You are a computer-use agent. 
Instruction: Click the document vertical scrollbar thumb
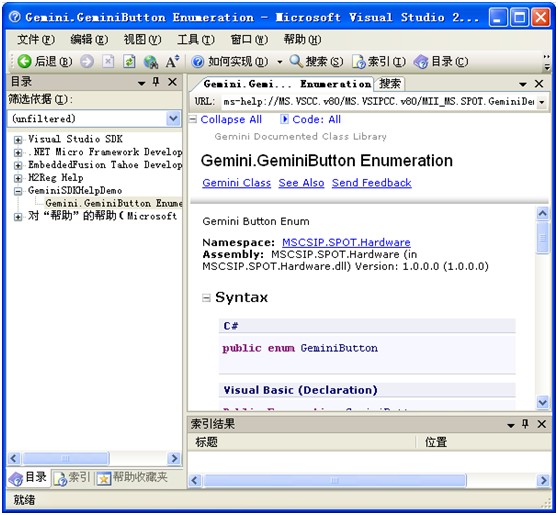click(543, 238)
